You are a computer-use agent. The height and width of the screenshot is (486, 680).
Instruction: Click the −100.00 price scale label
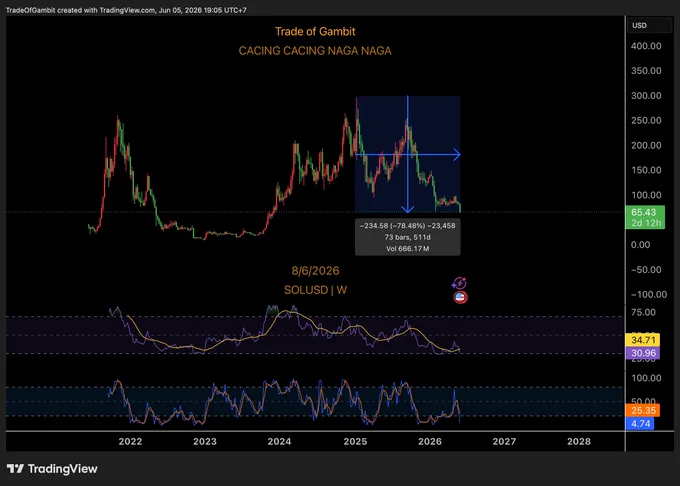click(x=649, y=294)
